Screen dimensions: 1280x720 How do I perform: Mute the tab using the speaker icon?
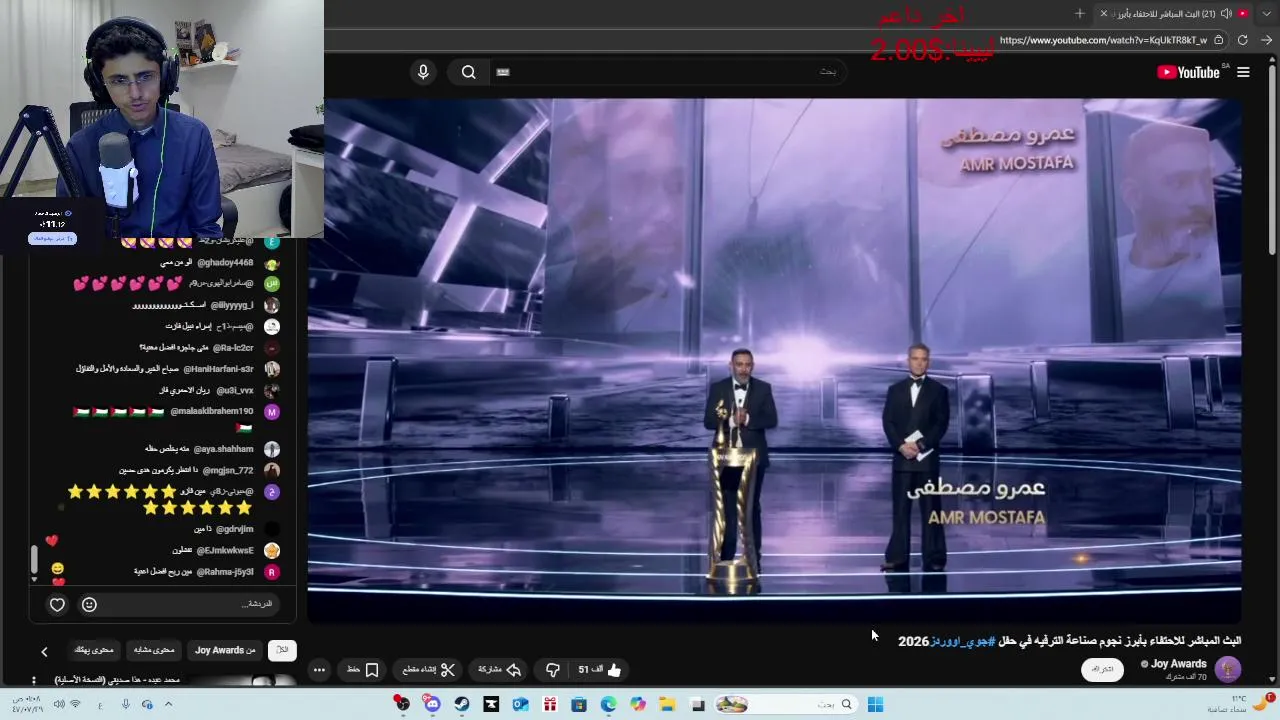click(x=1226, y=13)
